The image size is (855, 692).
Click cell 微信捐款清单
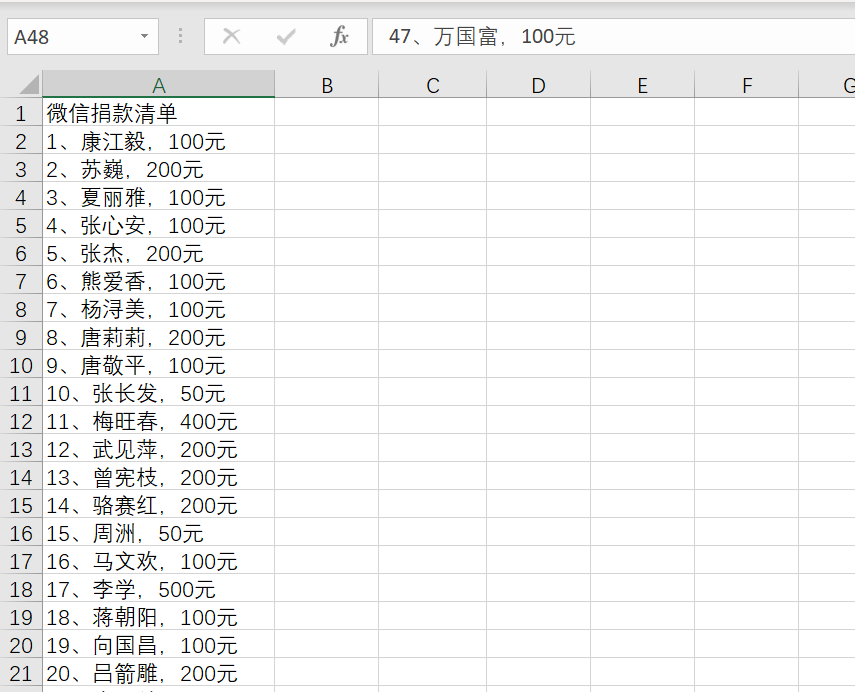(x=158, y=113)
